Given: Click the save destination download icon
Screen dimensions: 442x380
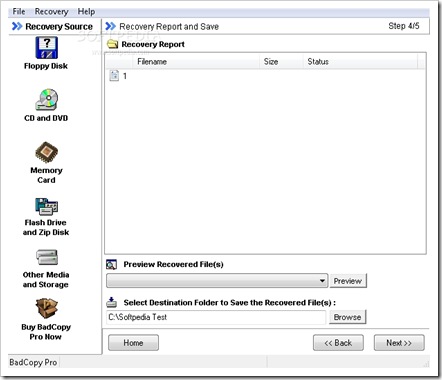Looking at the screenshot, I should point(111,302).
